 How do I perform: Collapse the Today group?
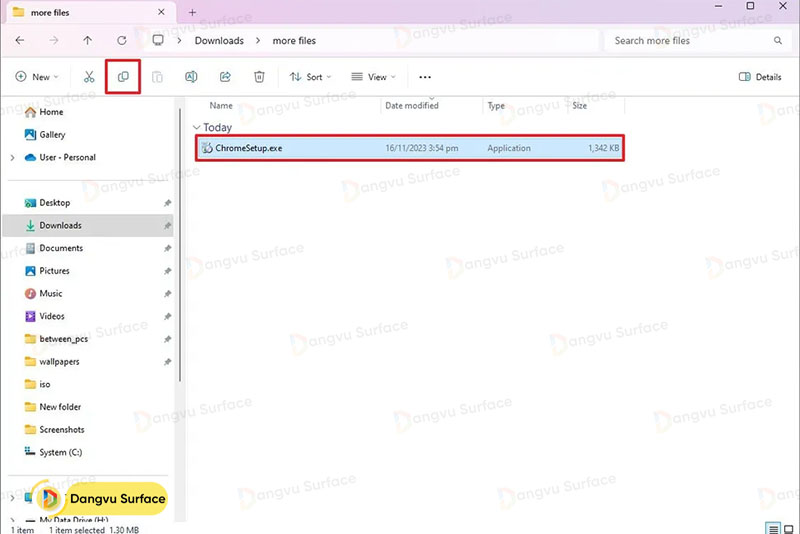(x=197, y=127)
